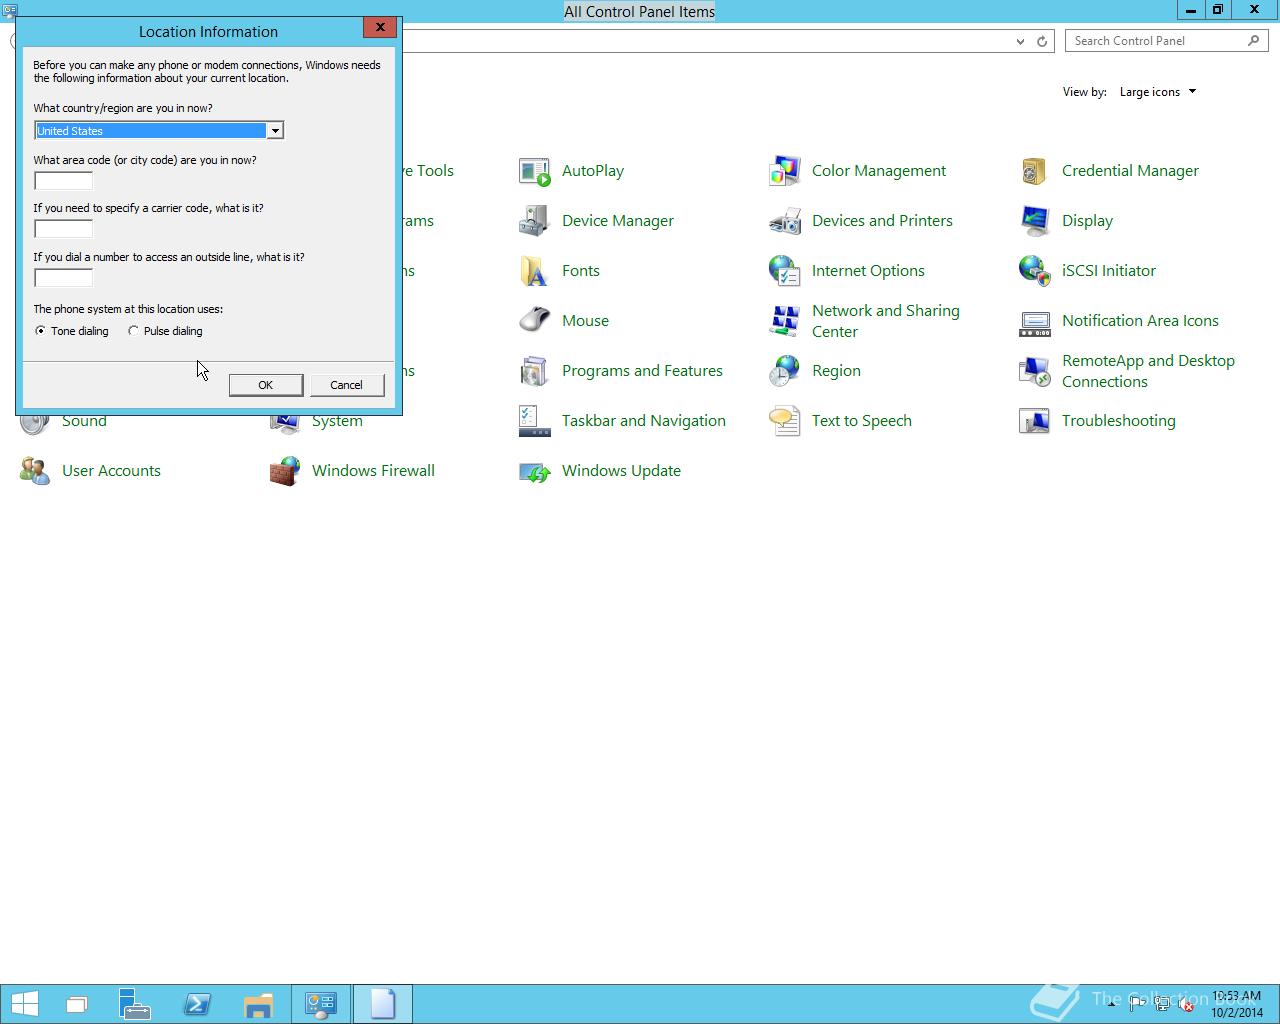Open the User Accounts icon
Viewport: 1280px width, 1024px height.
(x=35, y=471)
